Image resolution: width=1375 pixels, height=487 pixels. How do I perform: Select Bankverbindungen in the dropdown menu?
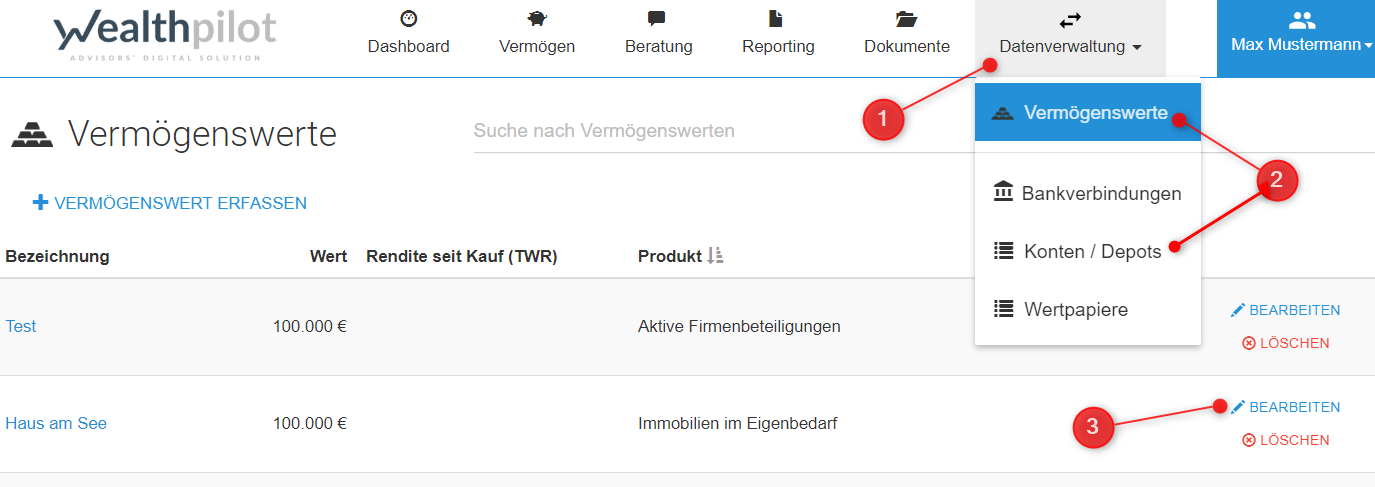1088,193
